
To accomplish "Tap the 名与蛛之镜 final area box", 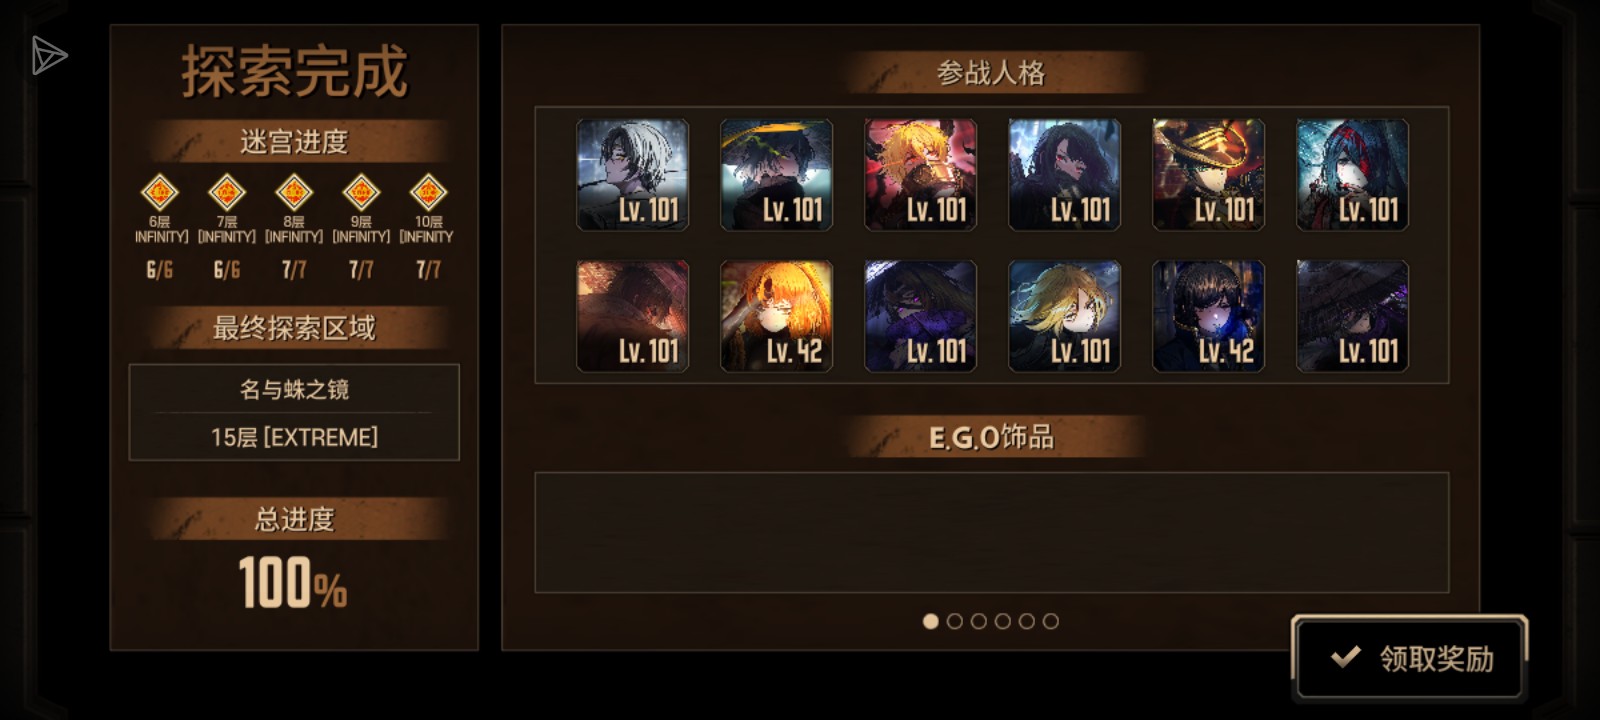I will 294,412.
